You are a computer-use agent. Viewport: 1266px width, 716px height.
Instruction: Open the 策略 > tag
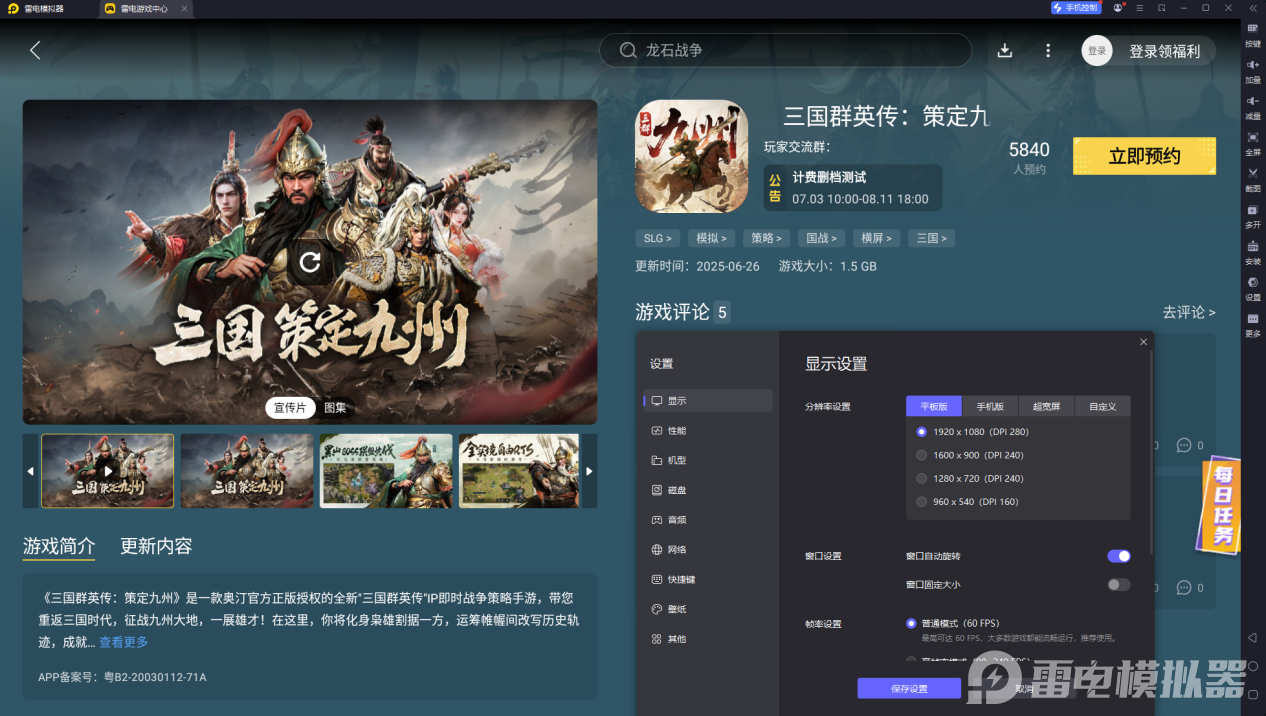pyautogui.click(x=767, y=238)
